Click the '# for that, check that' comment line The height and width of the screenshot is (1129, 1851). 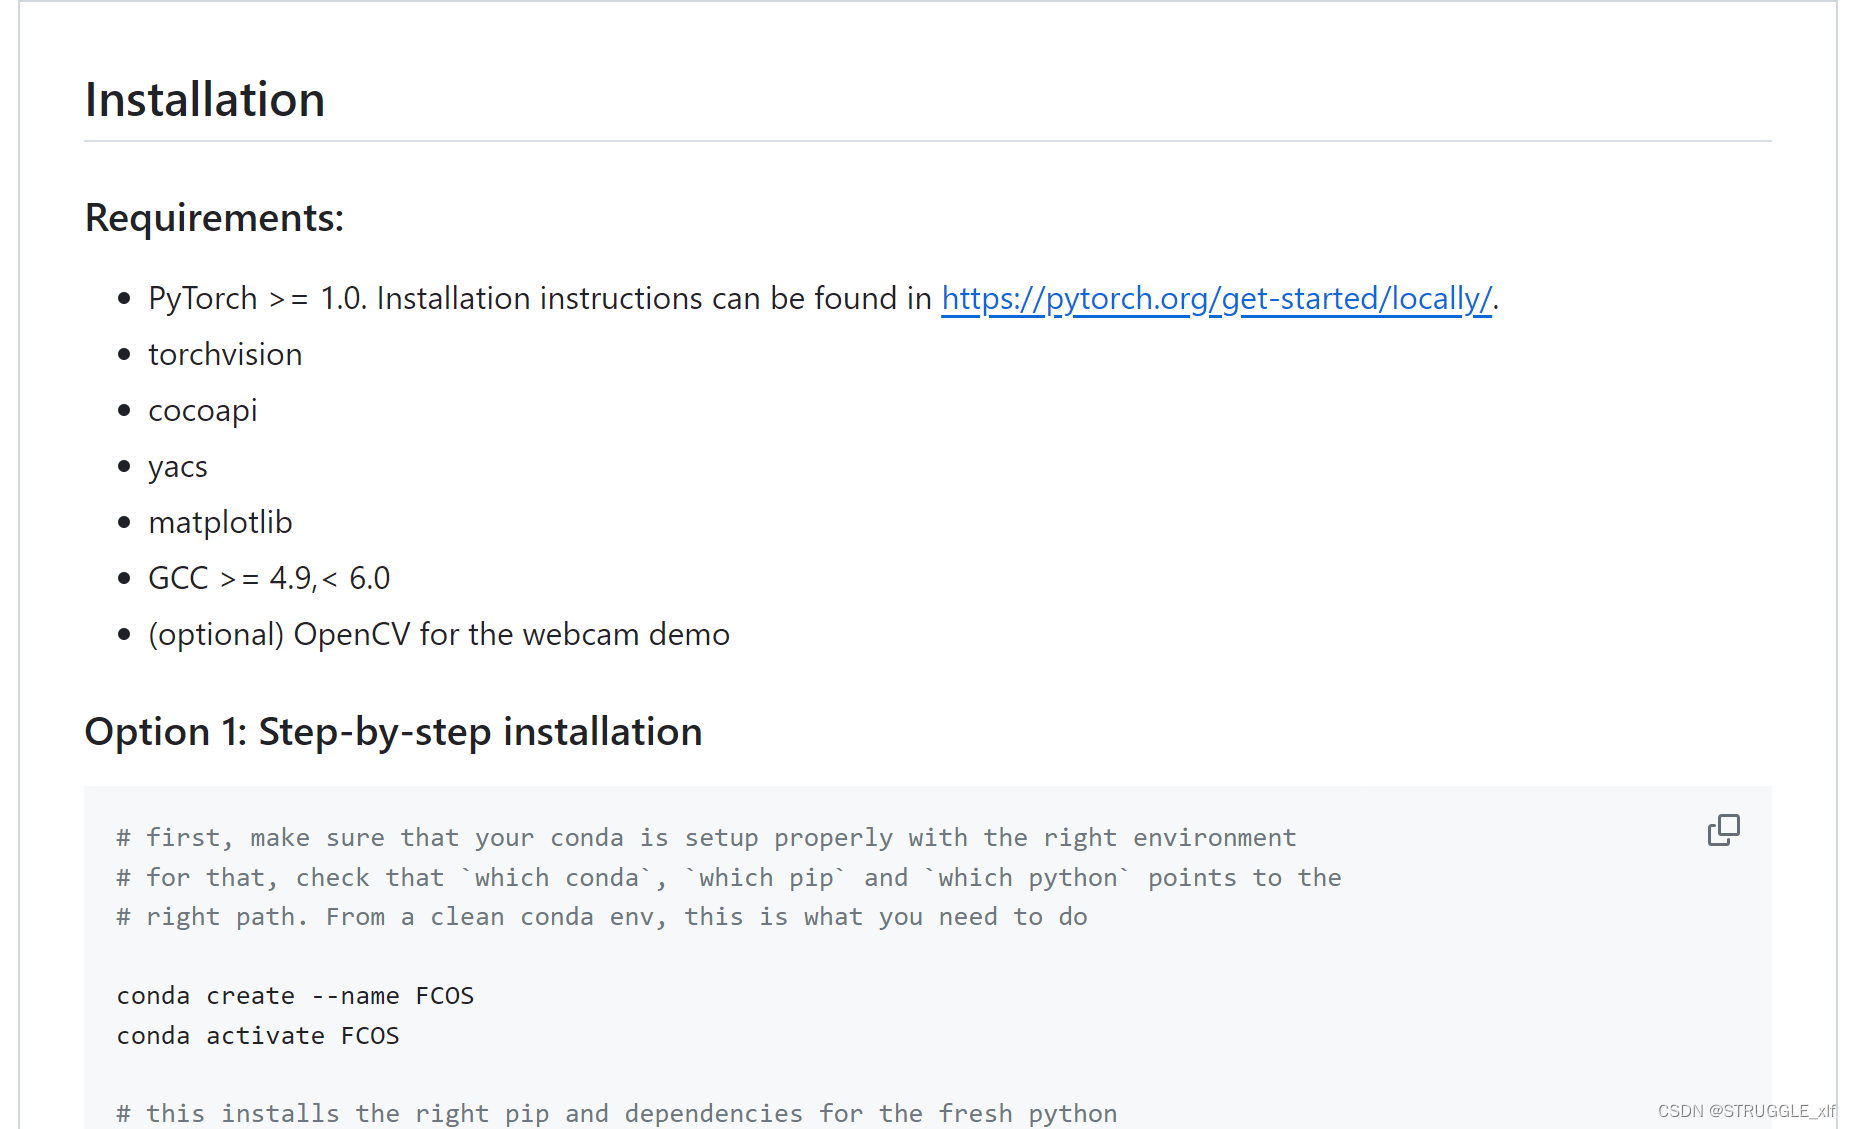point(729,878)
